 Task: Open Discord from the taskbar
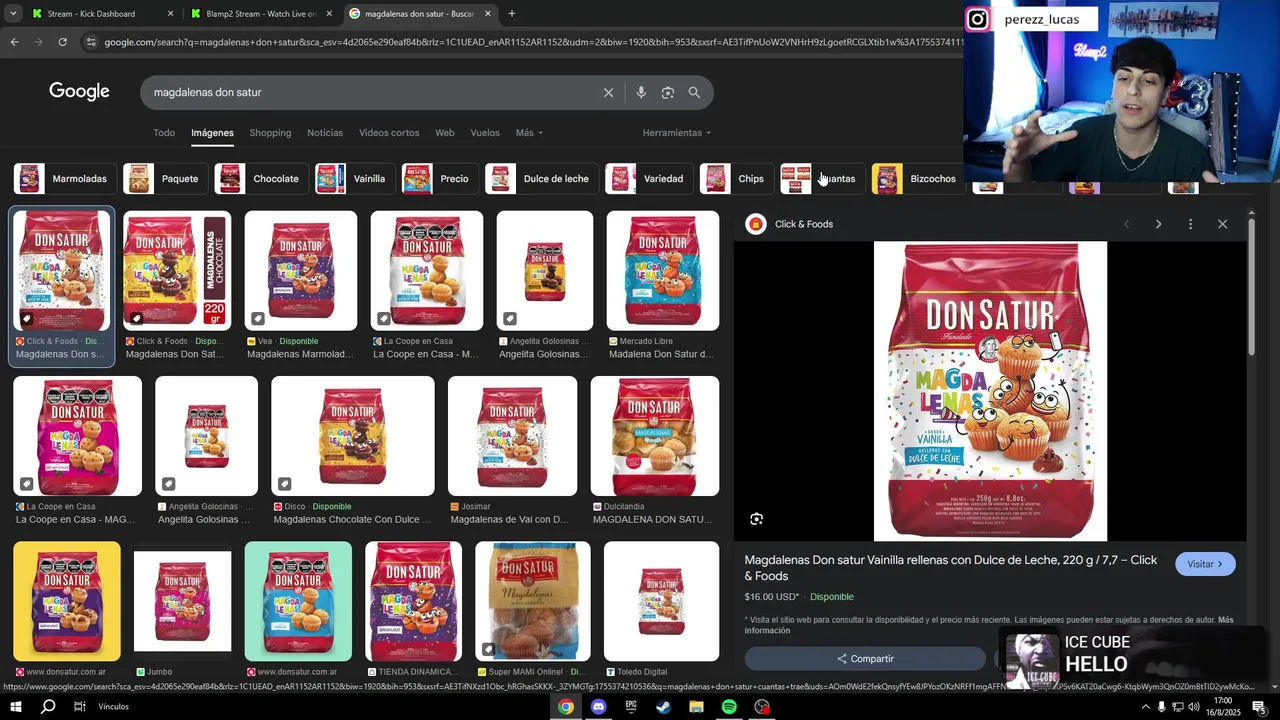tap(598, 707)
